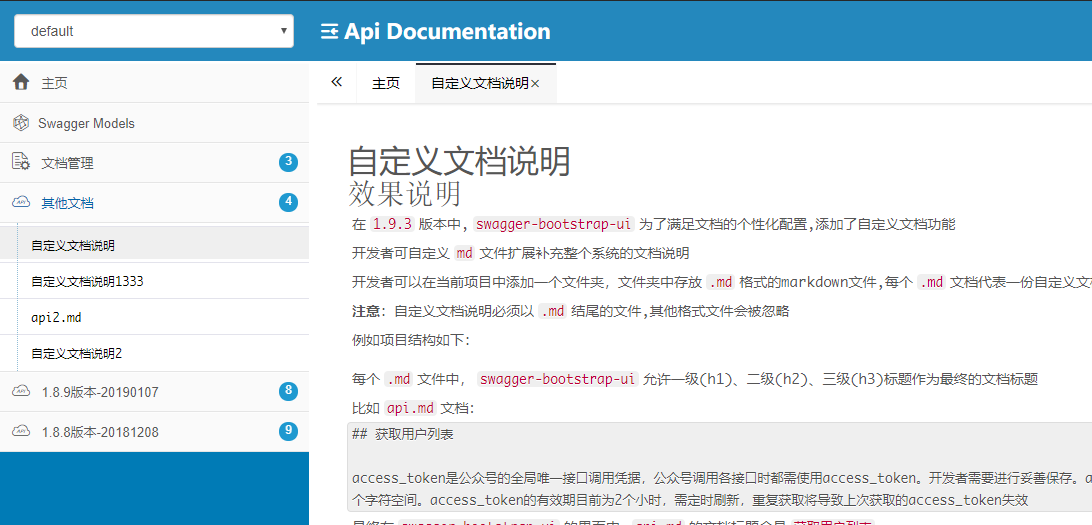Click the home icon in sidebar
The image size is (1092, 525).
coord(21,83)
